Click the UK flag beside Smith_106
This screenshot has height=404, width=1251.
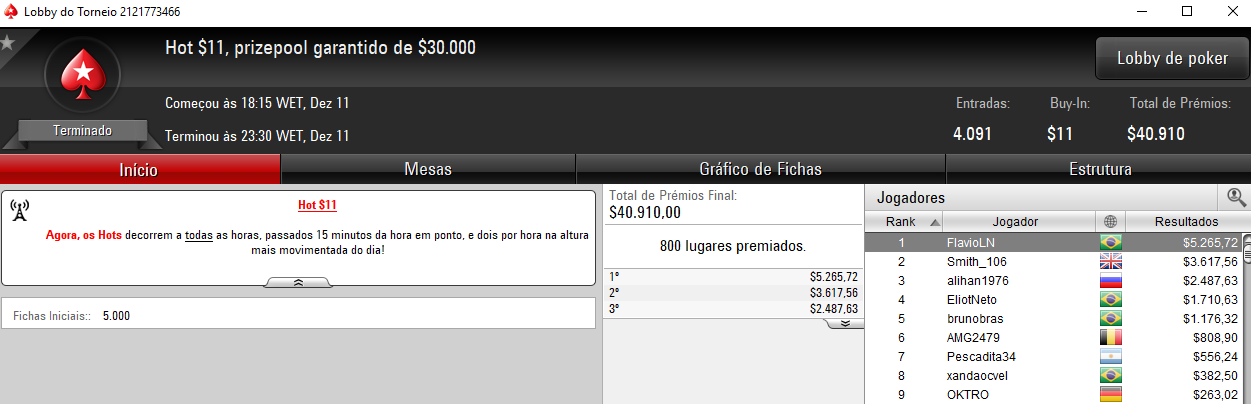tap(1110, 261)
